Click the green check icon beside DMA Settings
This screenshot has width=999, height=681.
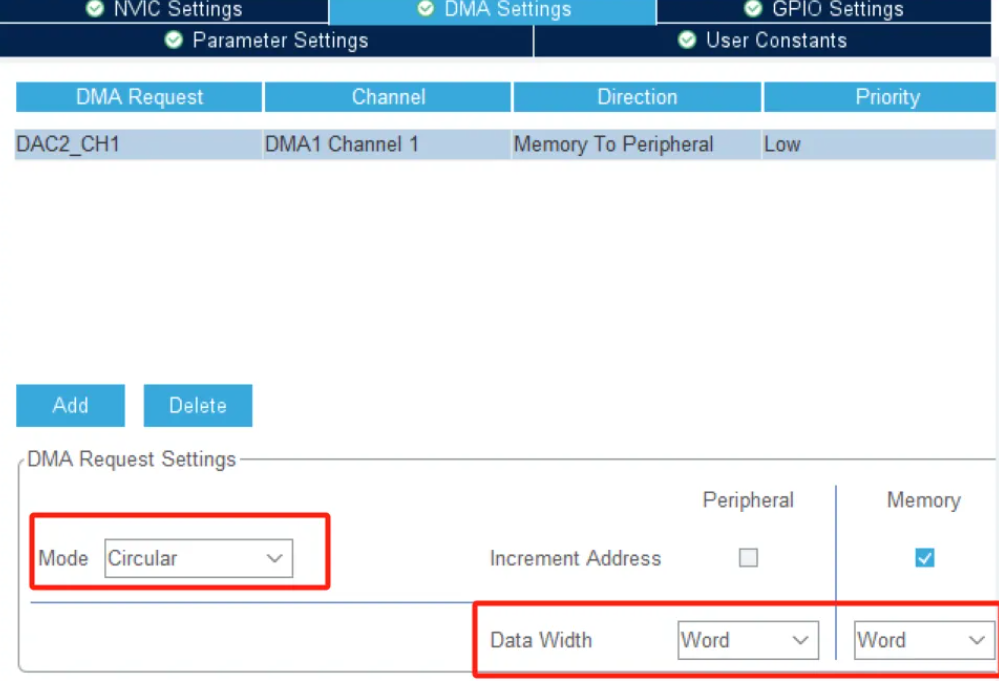point(425,9)
